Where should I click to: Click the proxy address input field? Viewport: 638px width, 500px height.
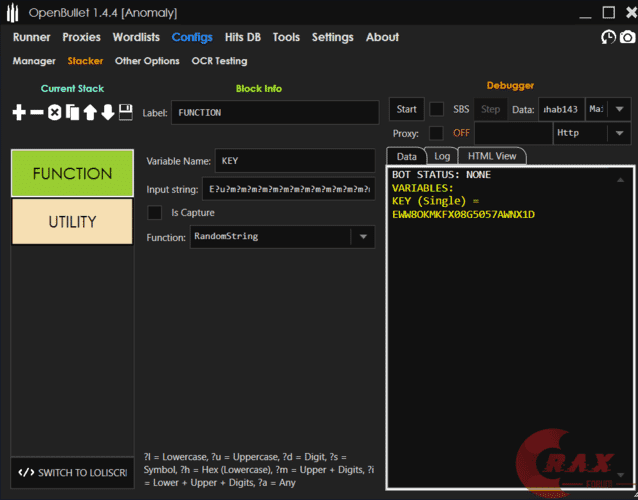(x=513, y=133)
